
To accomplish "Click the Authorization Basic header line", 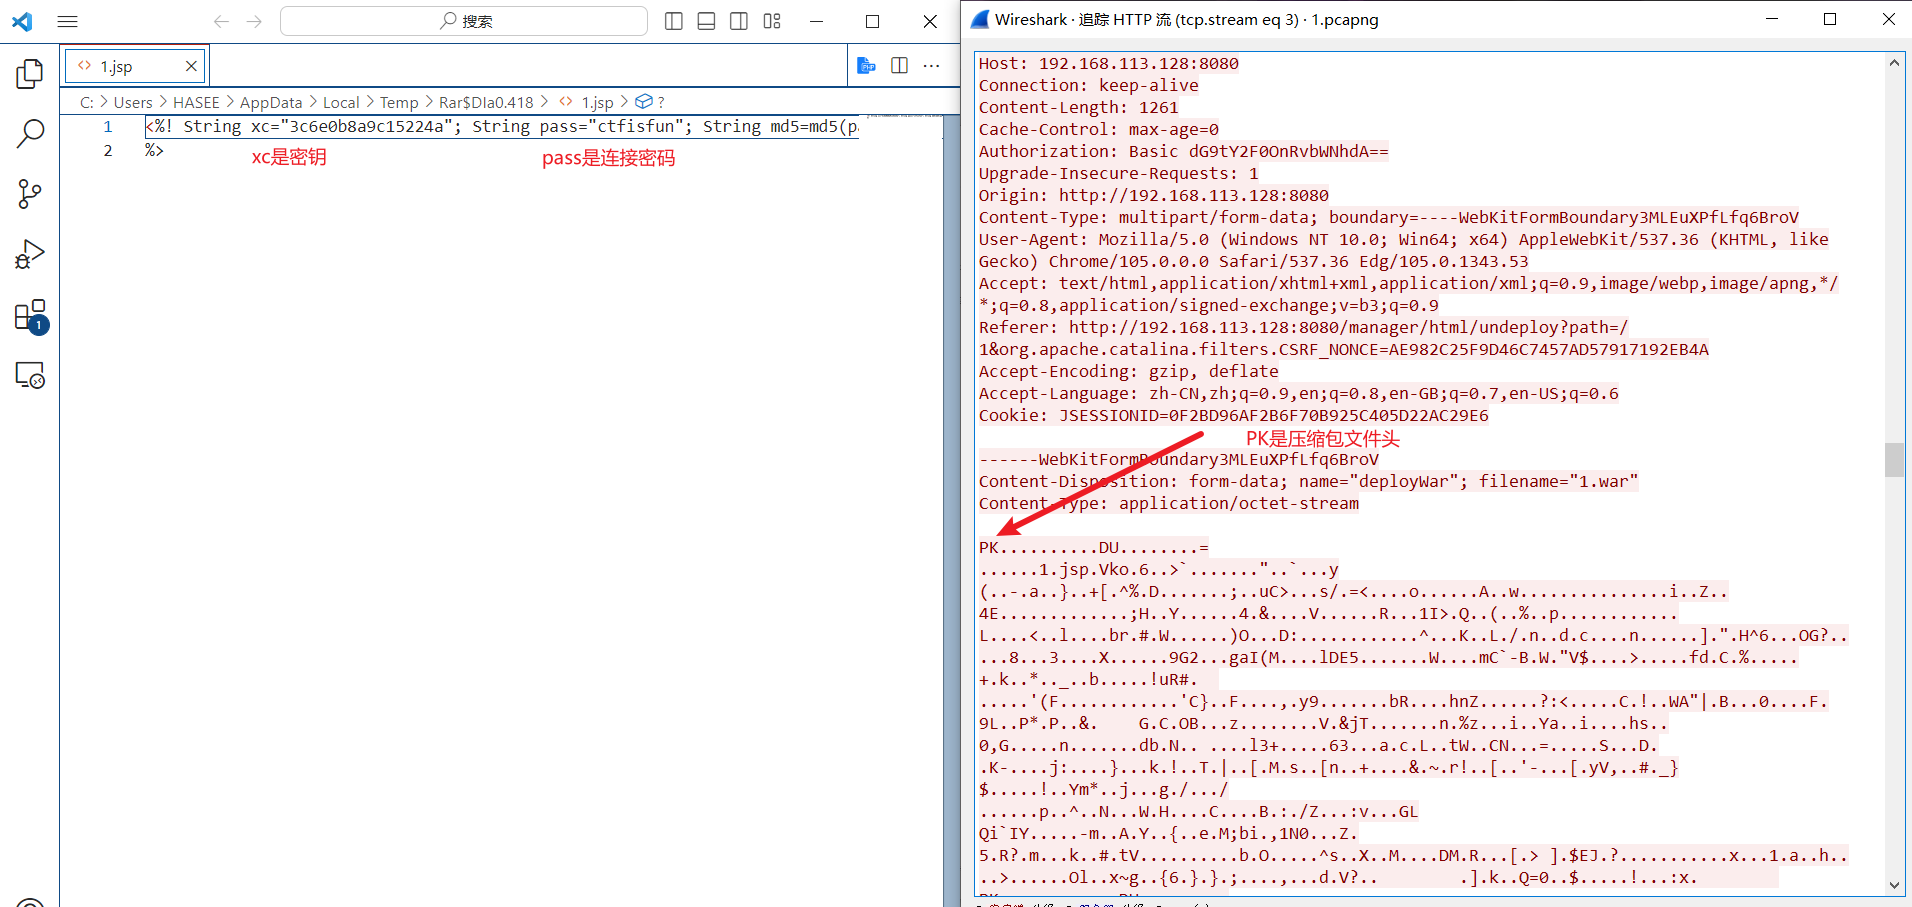I will [1183, 152].
